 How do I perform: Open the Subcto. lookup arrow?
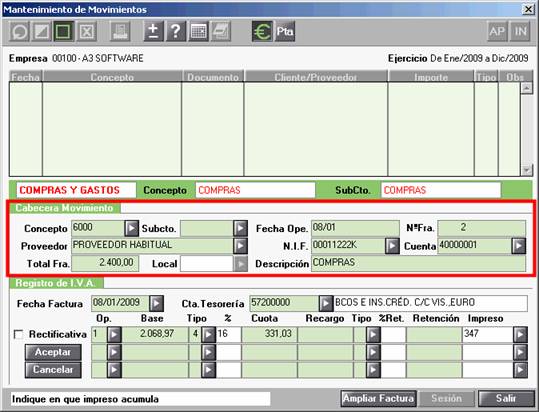click(x=240, y=228)
